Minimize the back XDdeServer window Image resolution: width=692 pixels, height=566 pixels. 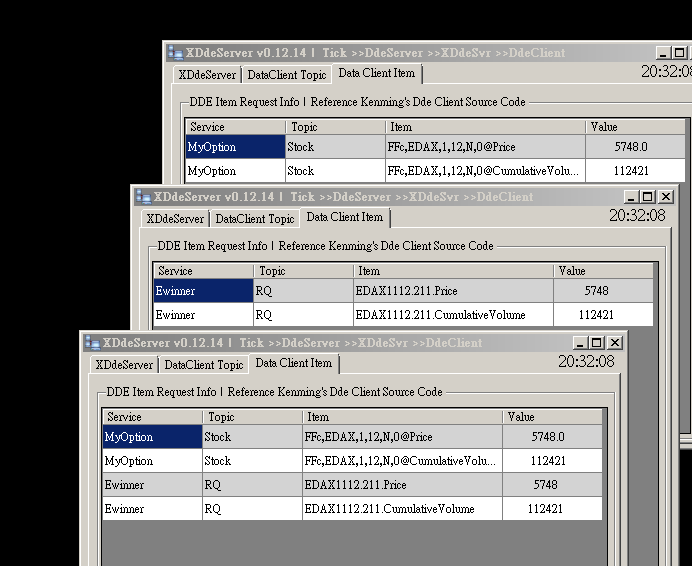point(663,53)
